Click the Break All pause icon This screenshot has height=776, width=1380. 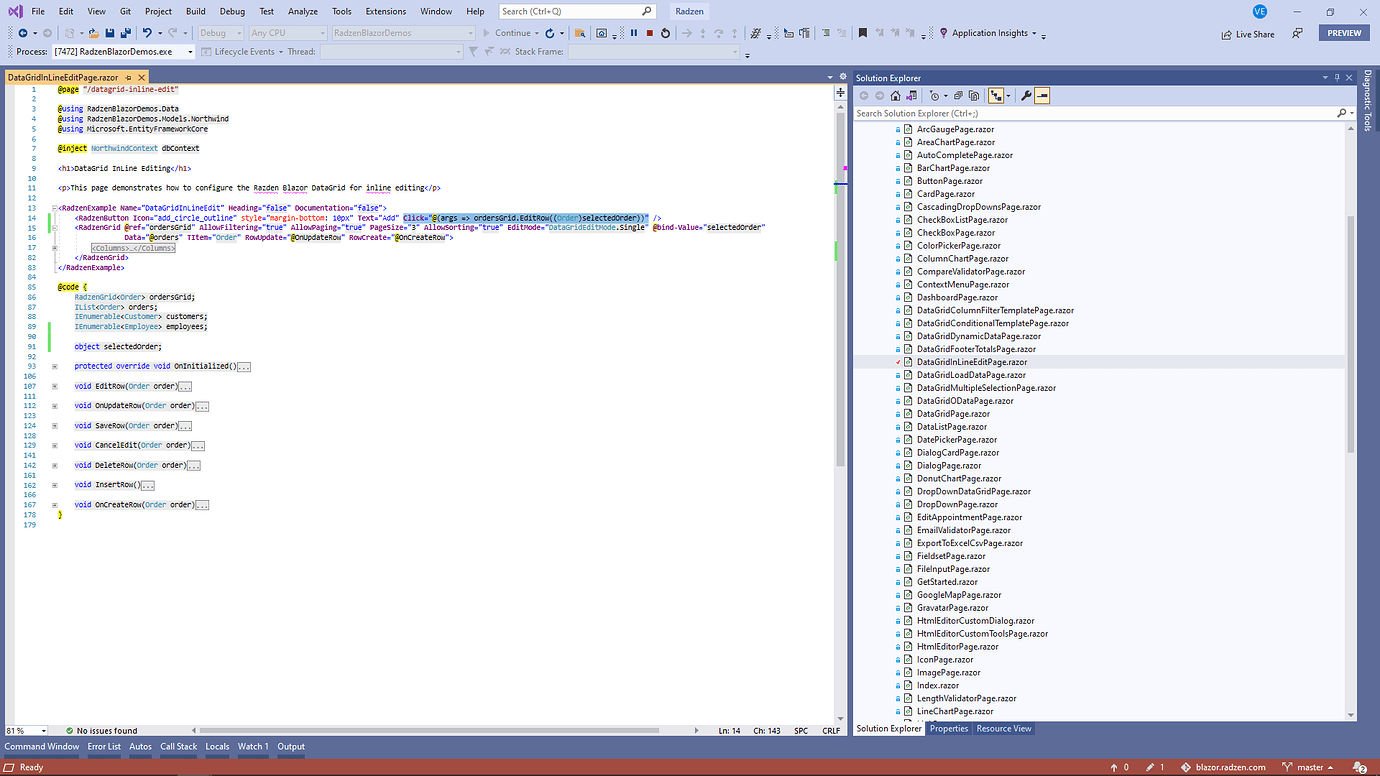tap(633, 33)
